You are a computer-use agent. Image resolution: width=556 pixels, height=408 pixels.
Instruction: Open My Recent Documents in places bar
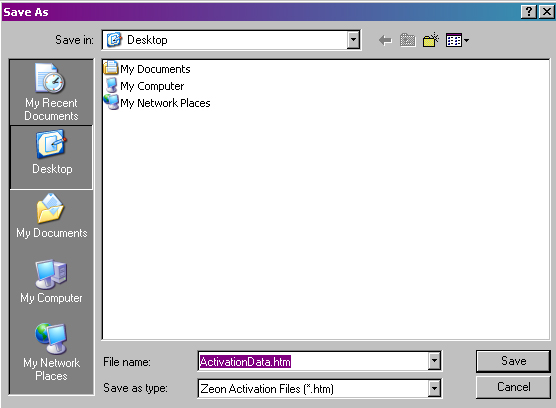pyautogui.click(x=51, y=92)
